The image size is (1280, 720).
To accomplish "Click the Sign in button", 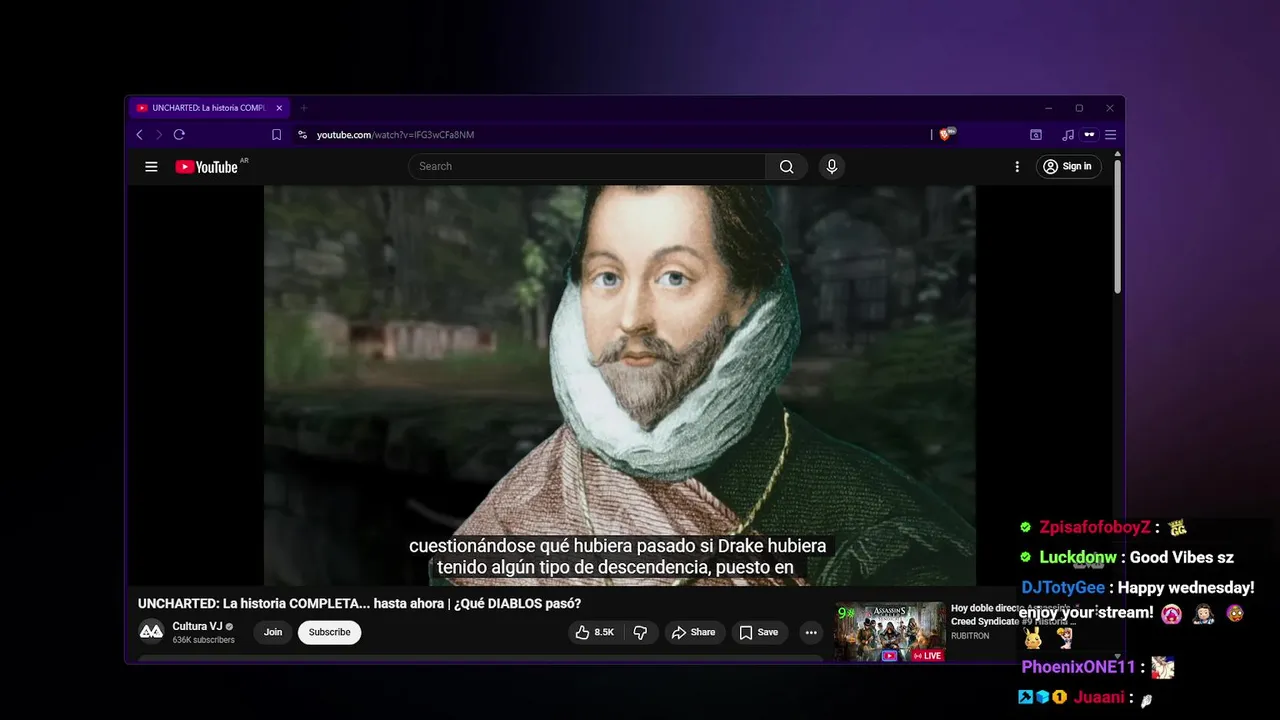I will click(x=1069, y=167).
